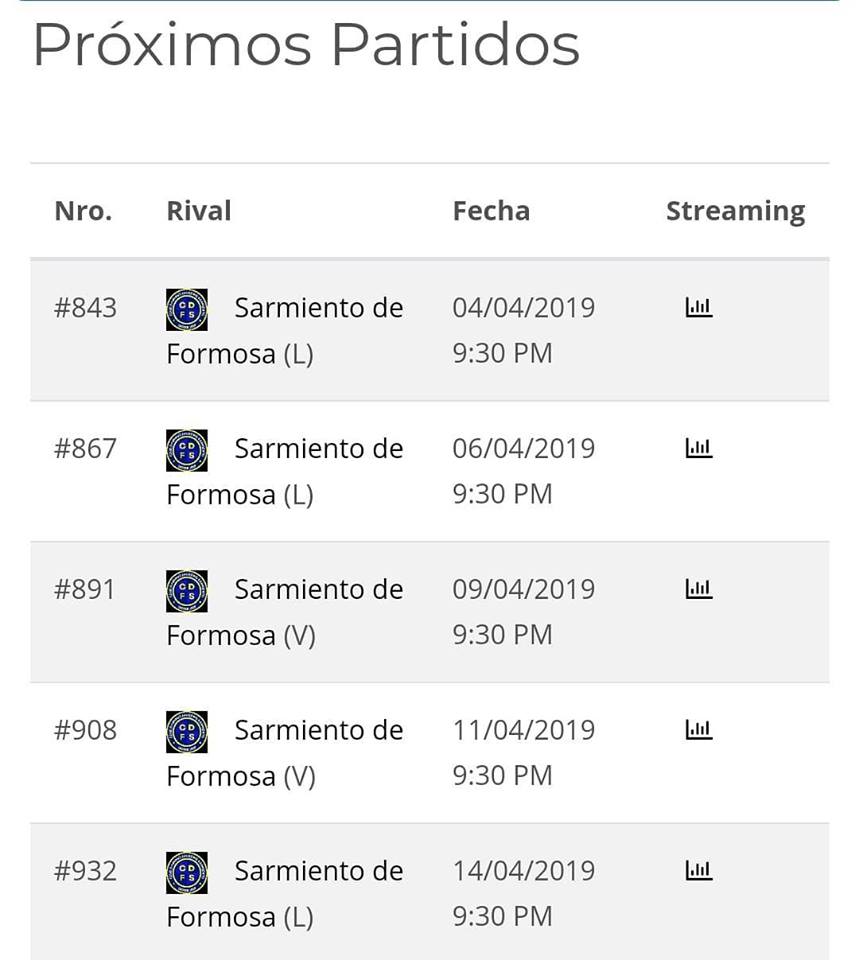This screenshot has height=960, width=859.
Task: Click the Próximos Partidos heading
Action: (306, 45)
